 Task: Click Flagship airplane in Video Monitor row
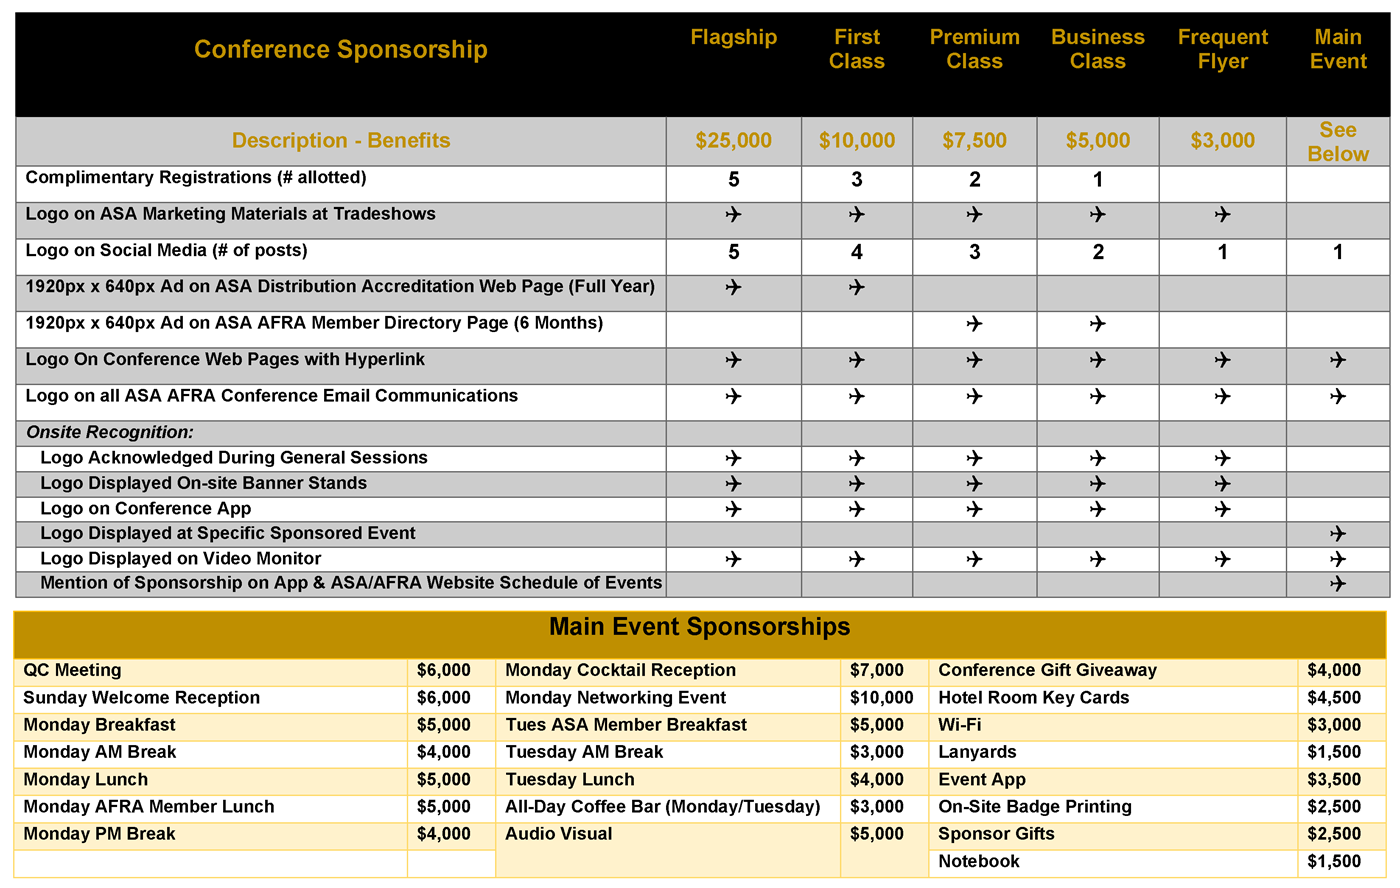[x=733, y=559]
